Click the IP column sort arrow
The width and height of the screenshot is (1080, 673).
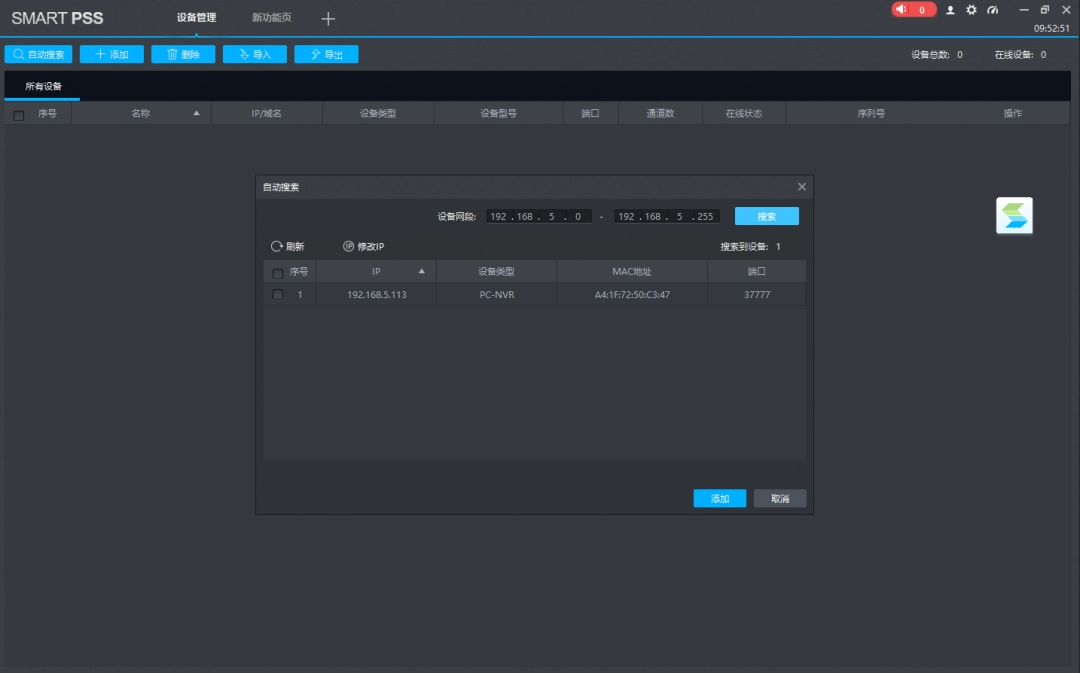(x=421, y=271)
